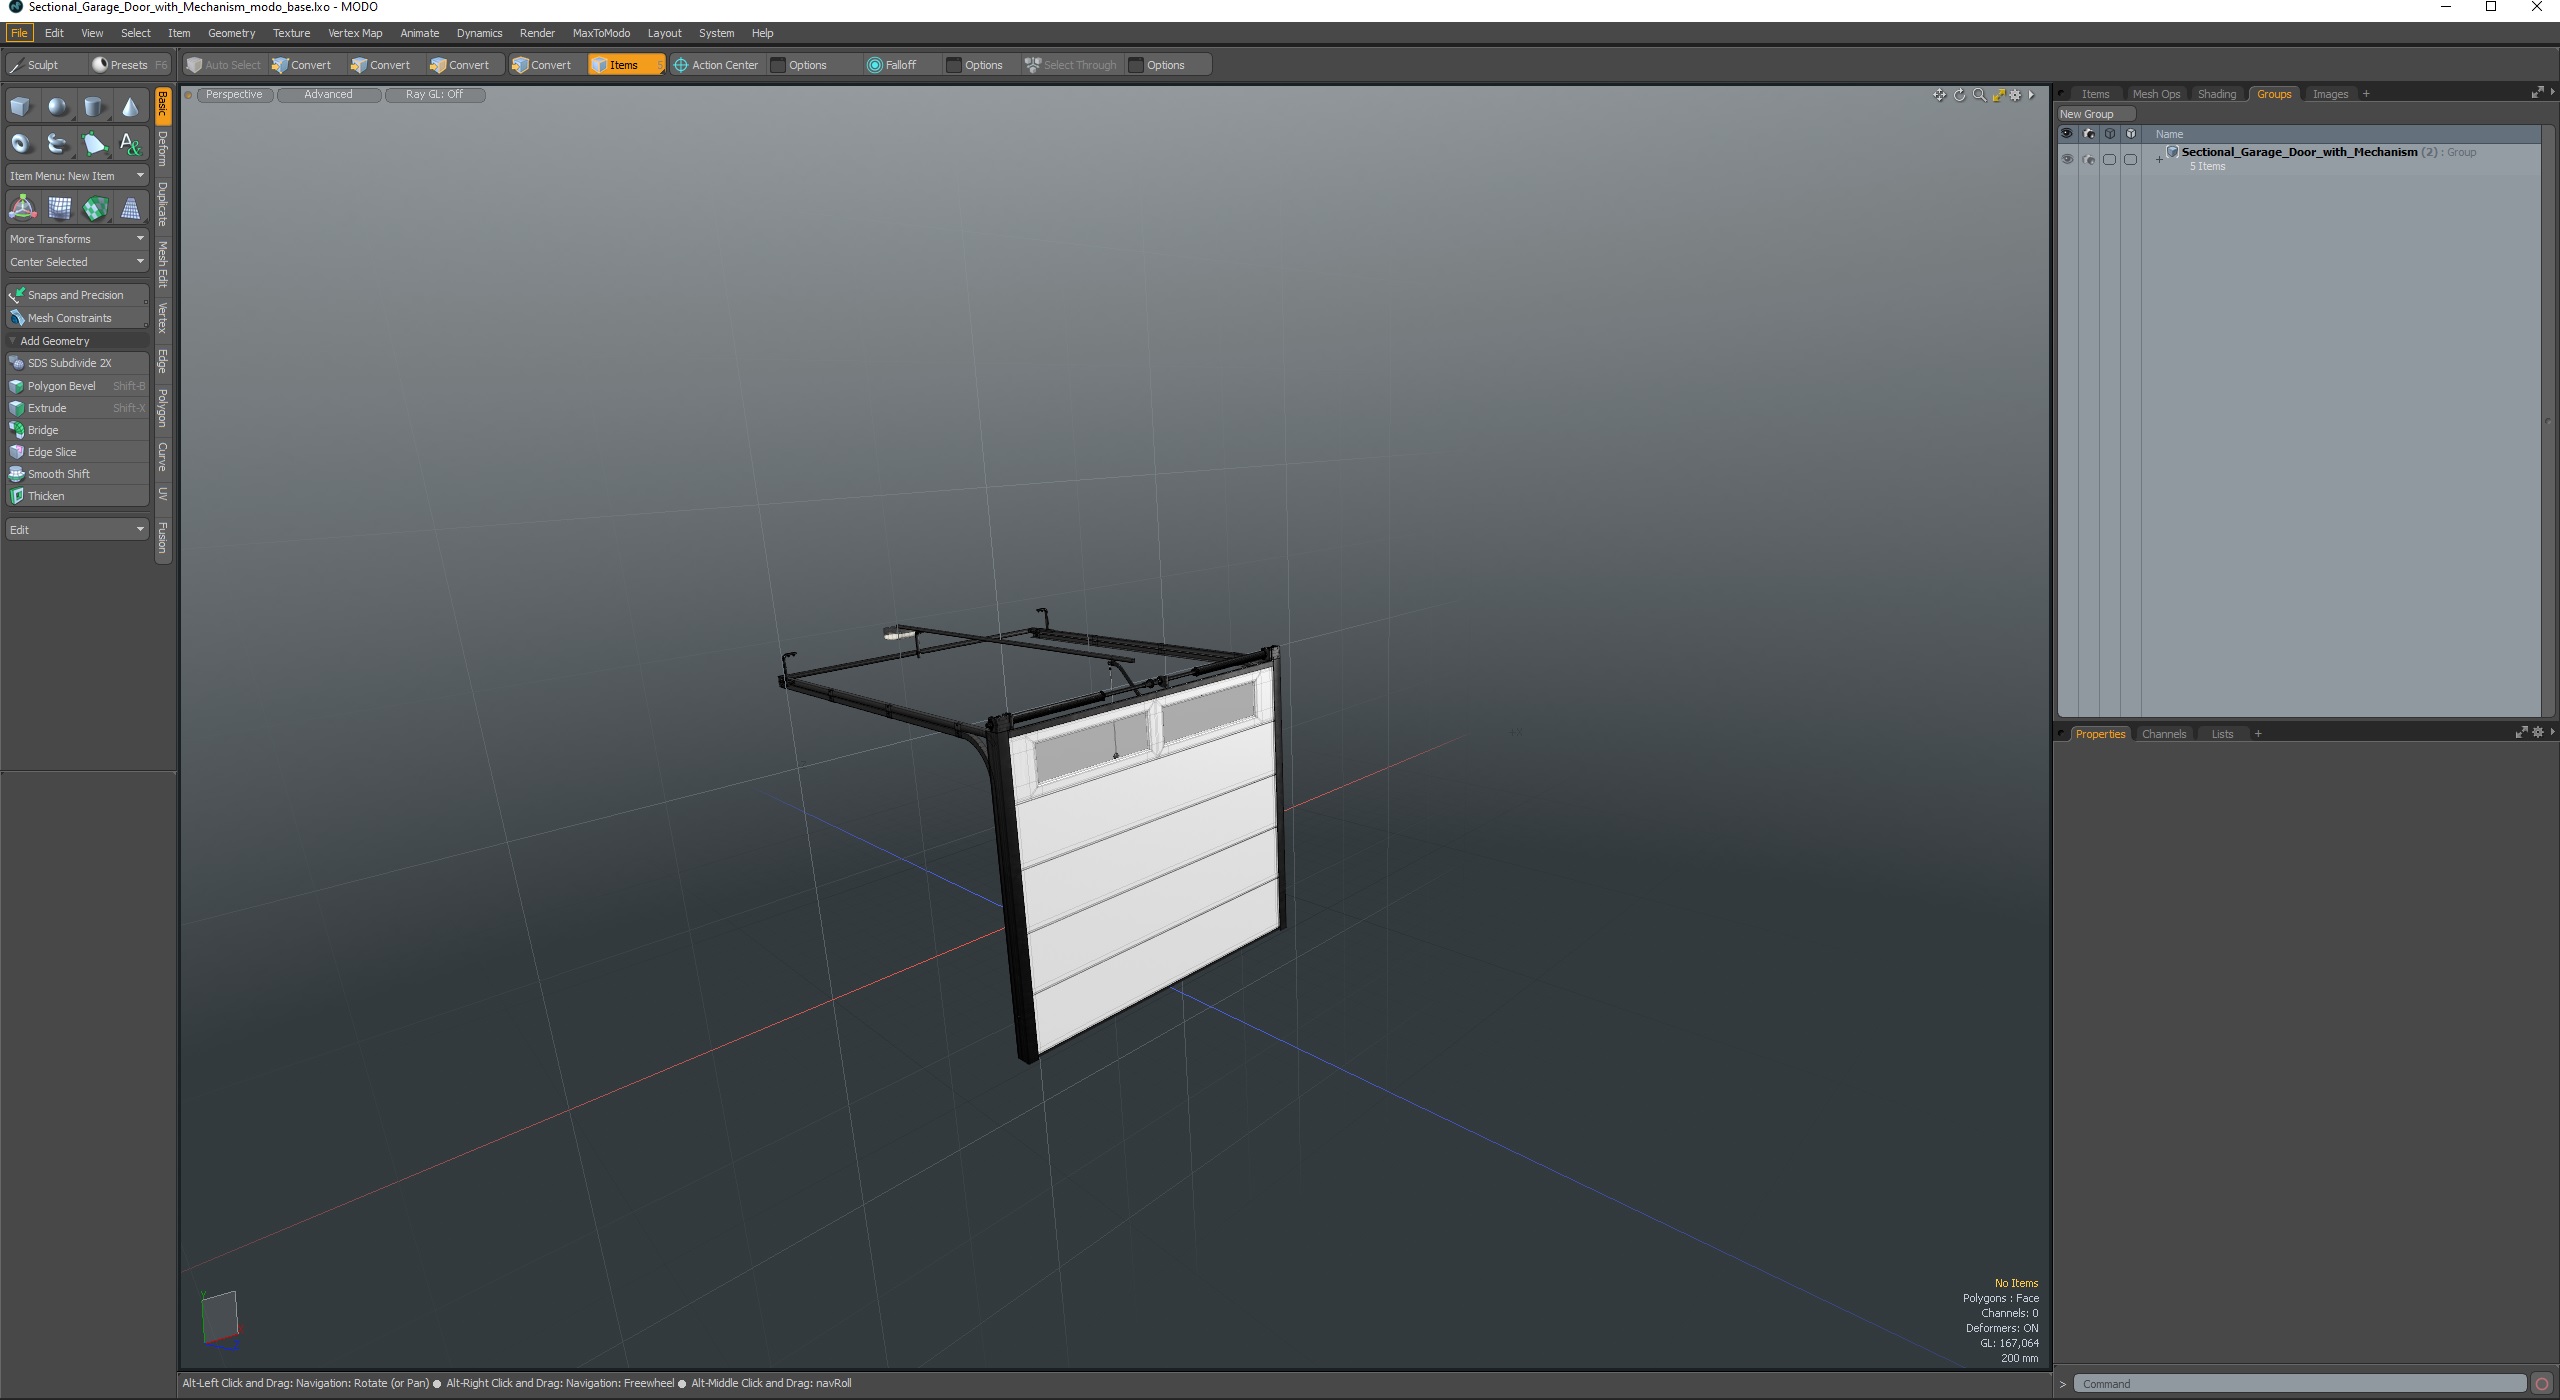
Task: Open the Center Selected dropdown
Action: (77, 262)
